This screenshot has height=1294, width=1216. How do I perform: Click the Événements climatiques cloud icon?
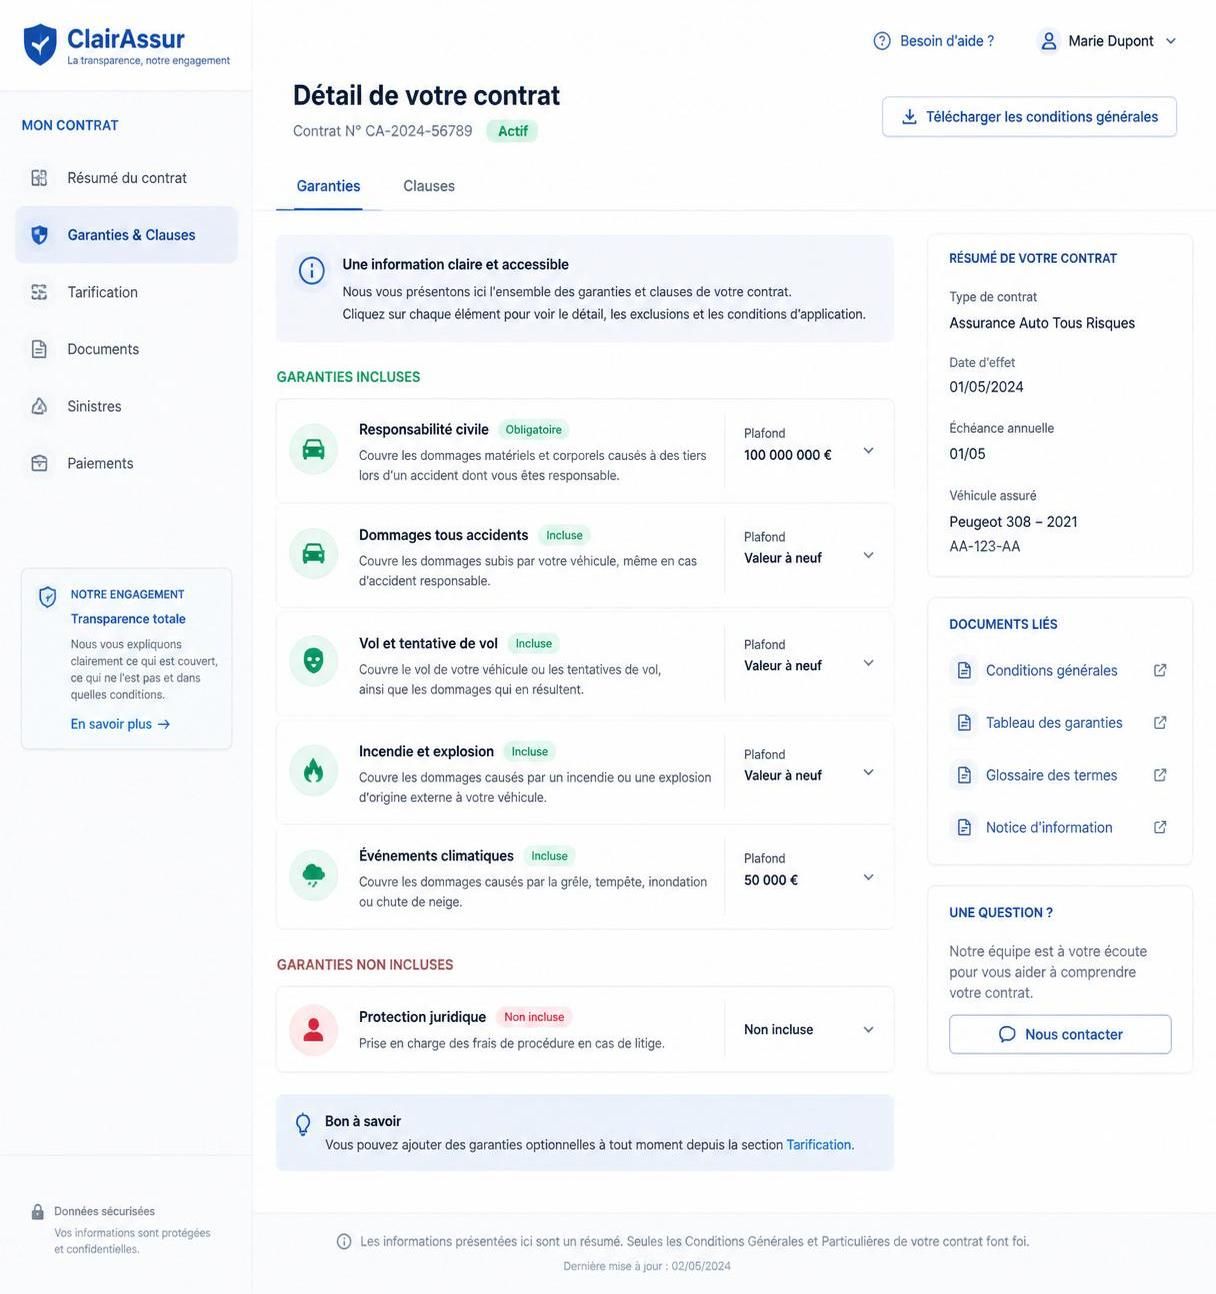(x=313, y=875)
